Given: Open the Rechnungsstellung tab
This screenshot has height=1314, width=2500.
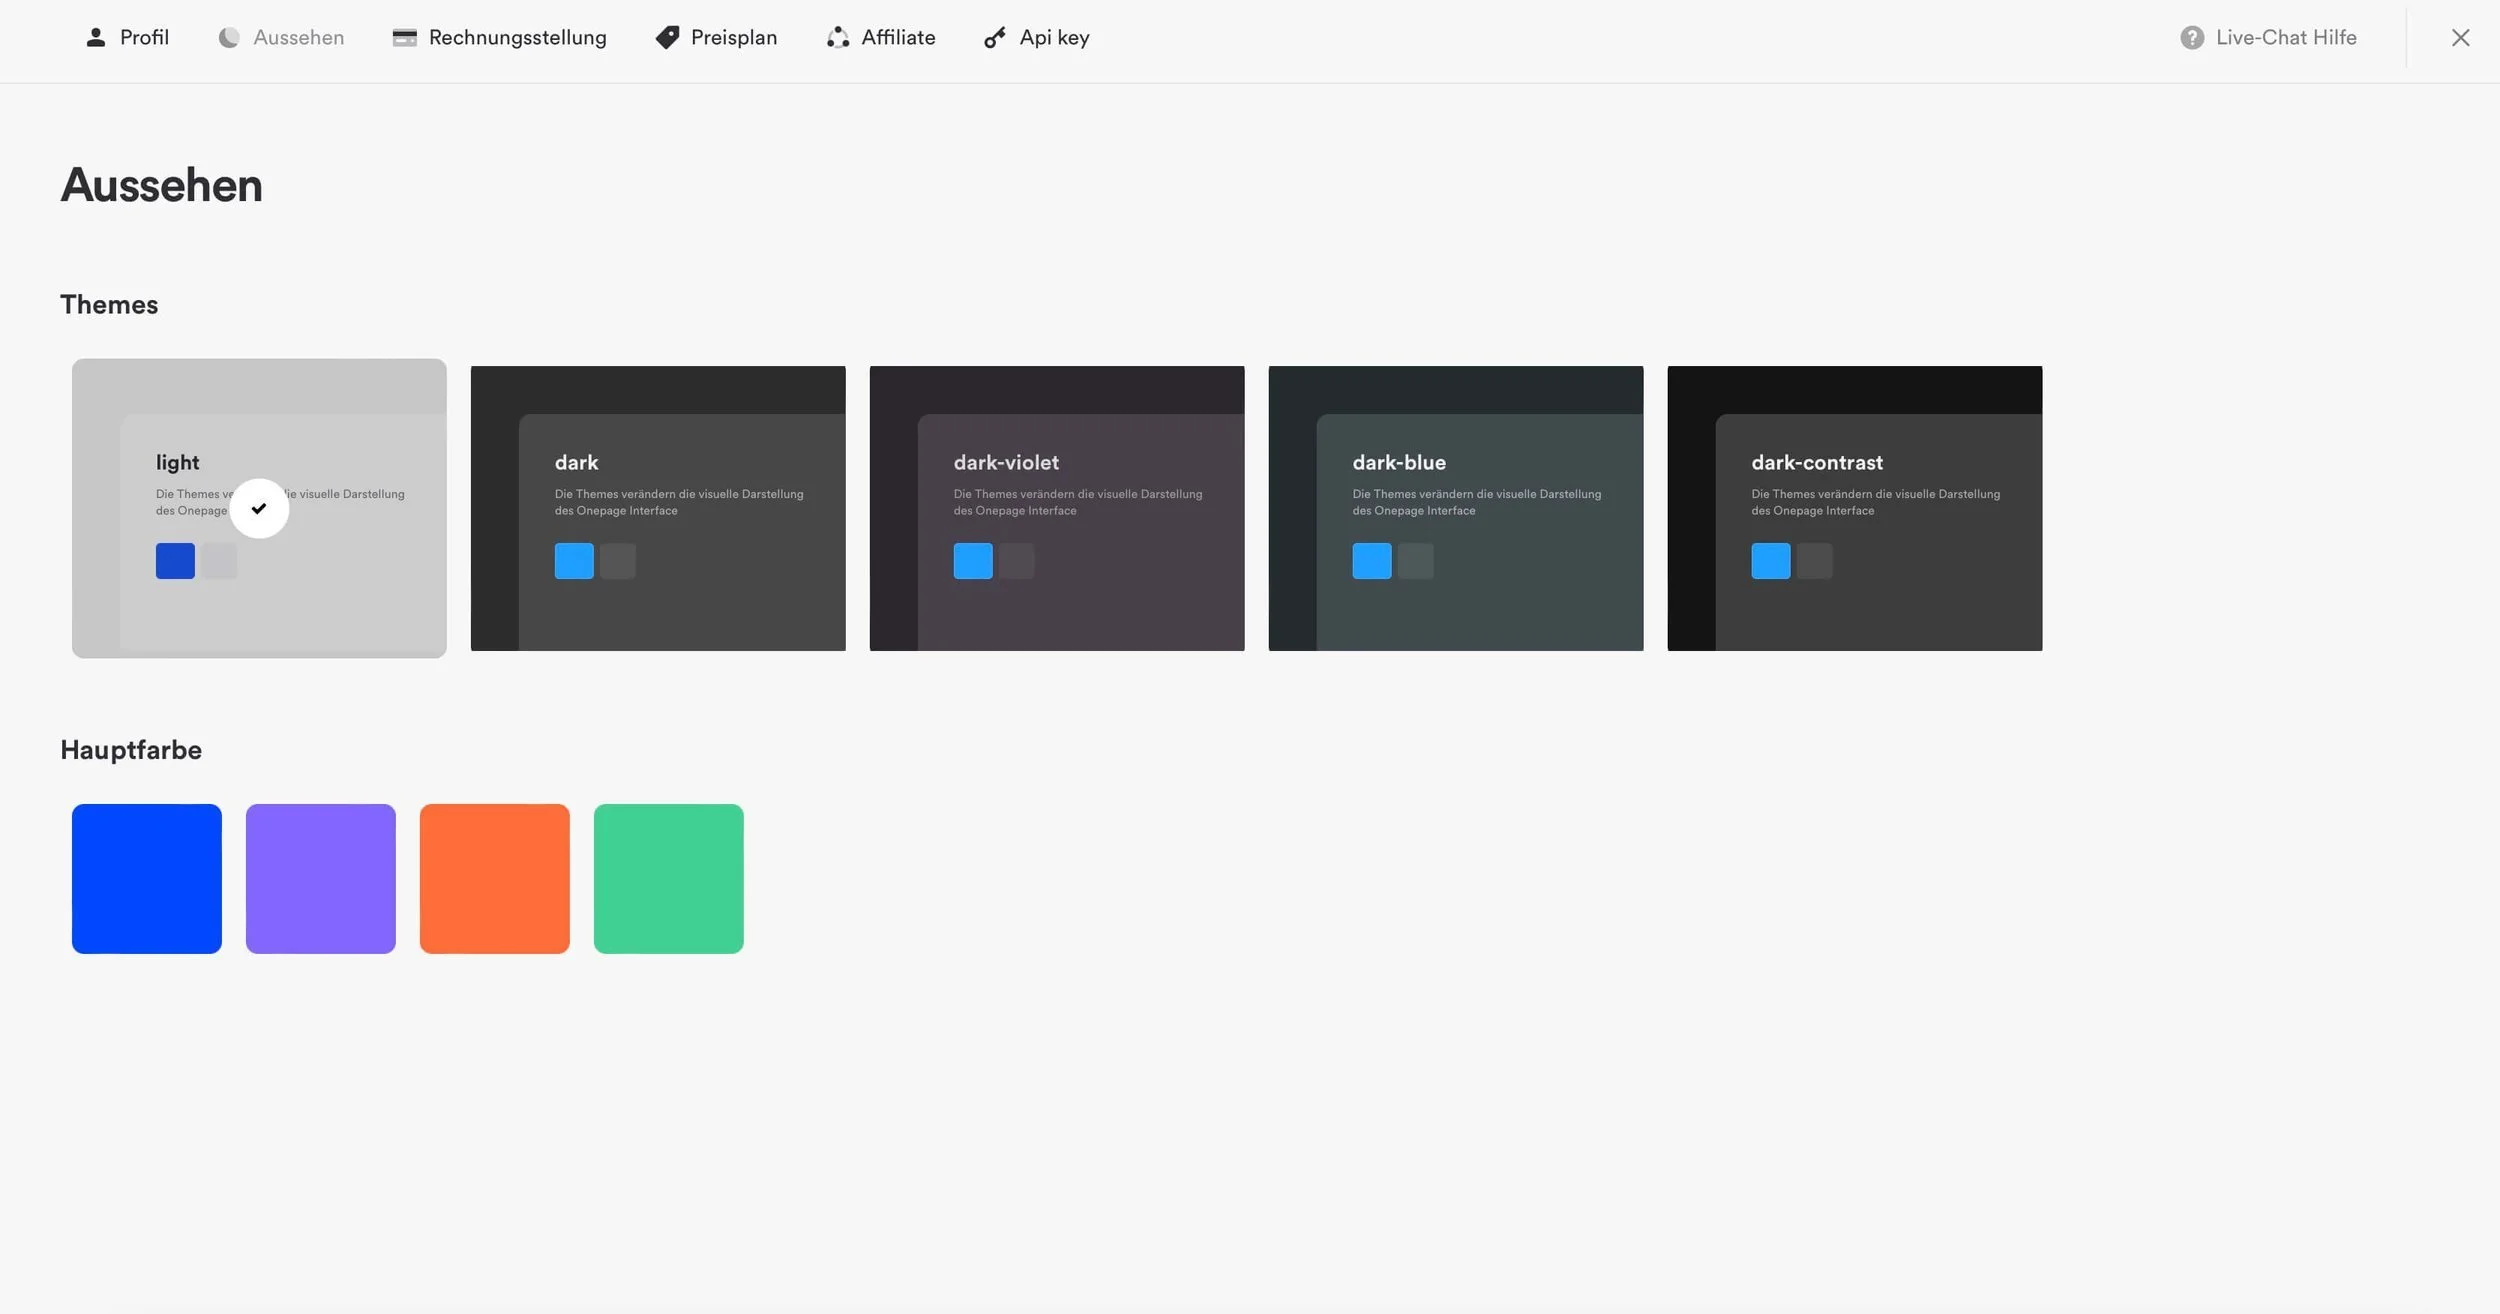Looking at the screenshot, I should coord(517,38).
